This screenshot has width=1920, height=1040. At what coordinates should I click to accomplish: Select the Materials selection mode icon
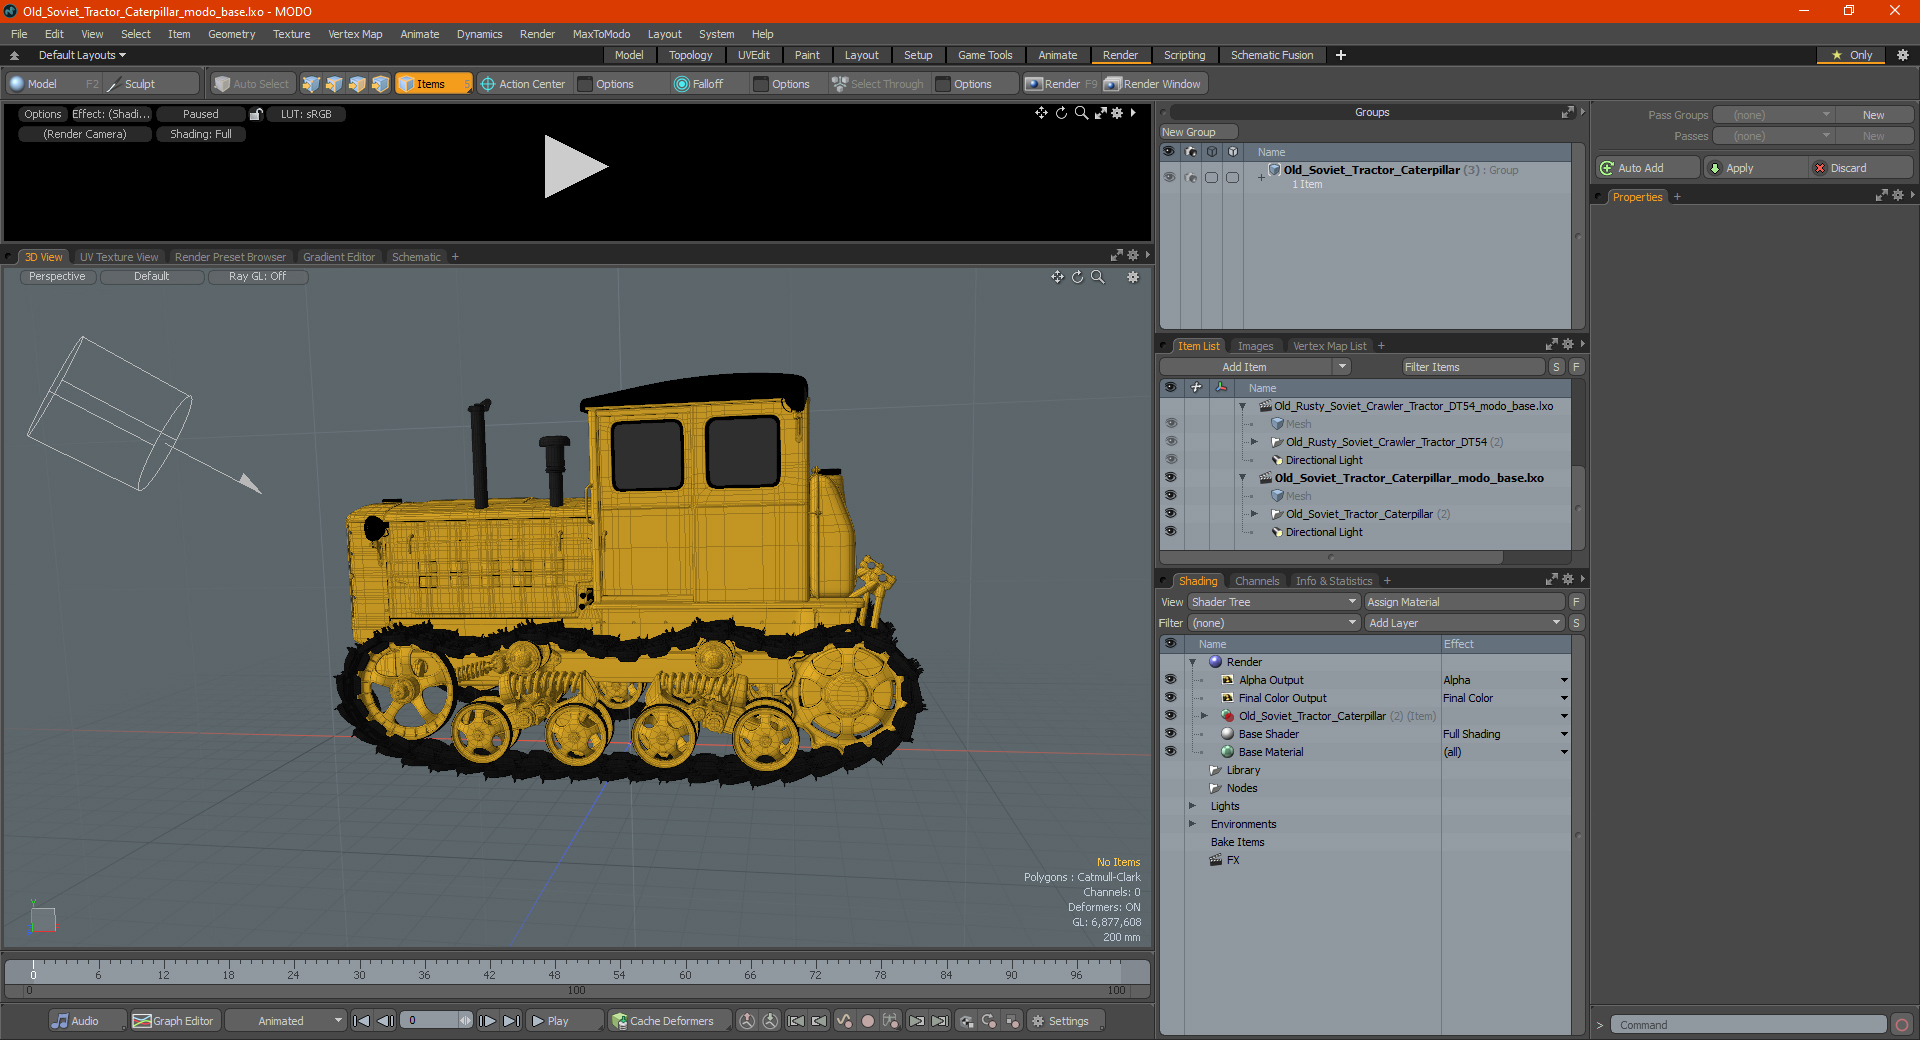(380, 84)
